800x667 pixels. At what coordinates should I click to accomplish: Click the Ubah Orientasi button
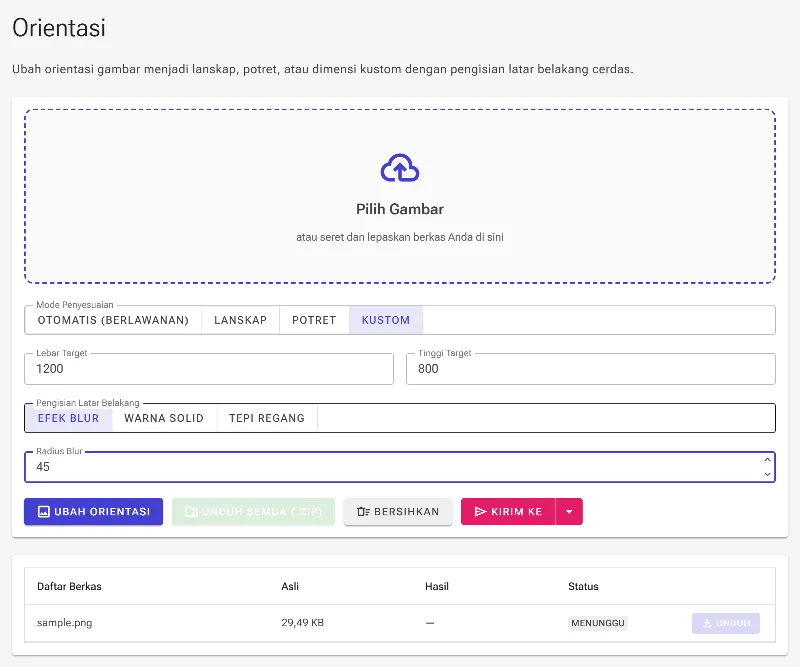pos(93,511)
